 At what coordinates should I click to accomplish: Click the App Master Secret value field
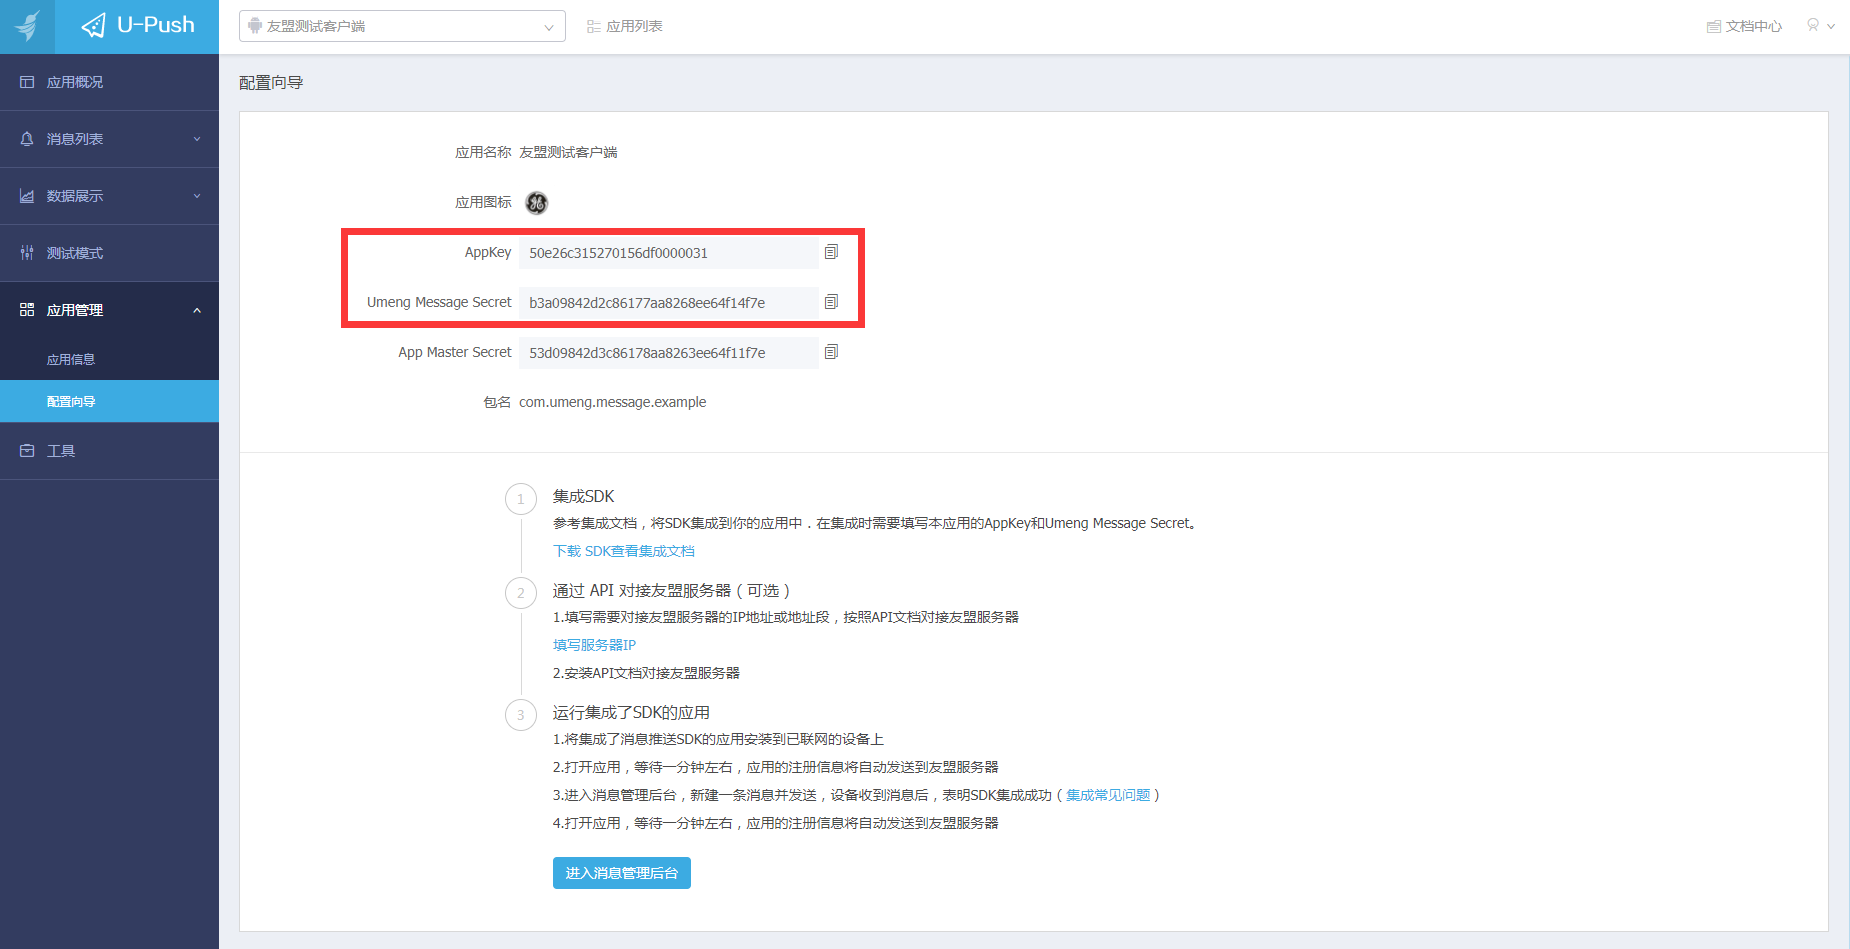pos(668,353)
